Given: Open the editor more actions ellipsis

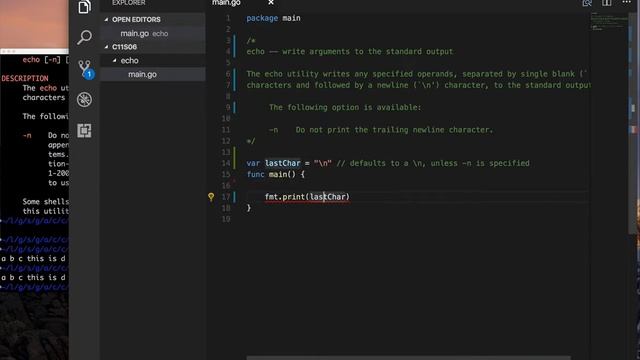Looking at the screenshot, I should (x=627, y=2).
